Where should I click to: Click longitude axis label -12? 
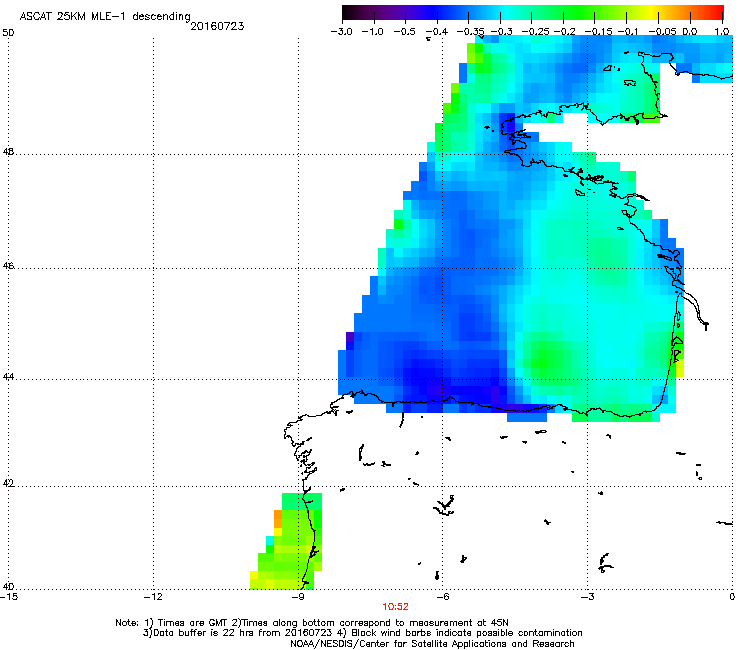(x=153, y=597)
